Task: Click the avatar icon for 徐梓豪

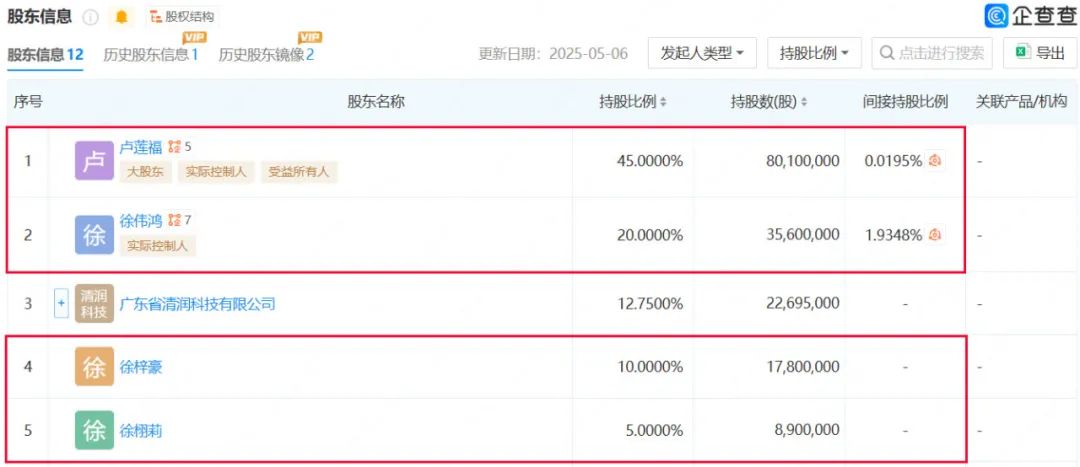Action: [x=94, y=367]
